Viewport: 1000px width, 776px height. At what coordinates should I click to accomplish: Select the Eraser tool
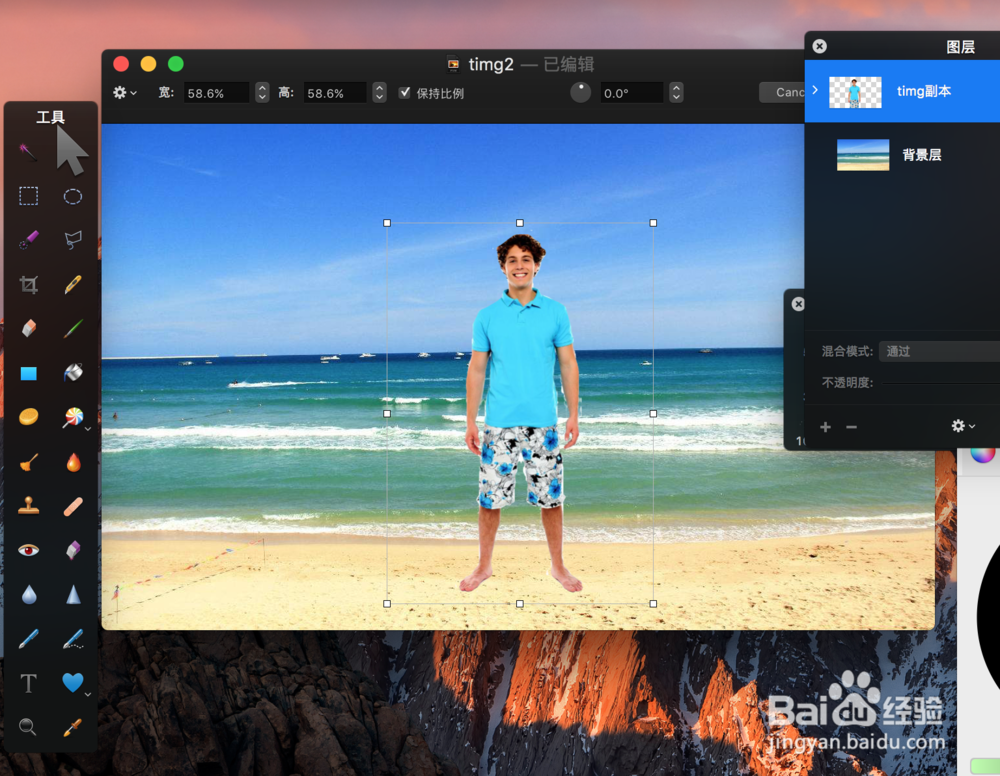point(28,328)
